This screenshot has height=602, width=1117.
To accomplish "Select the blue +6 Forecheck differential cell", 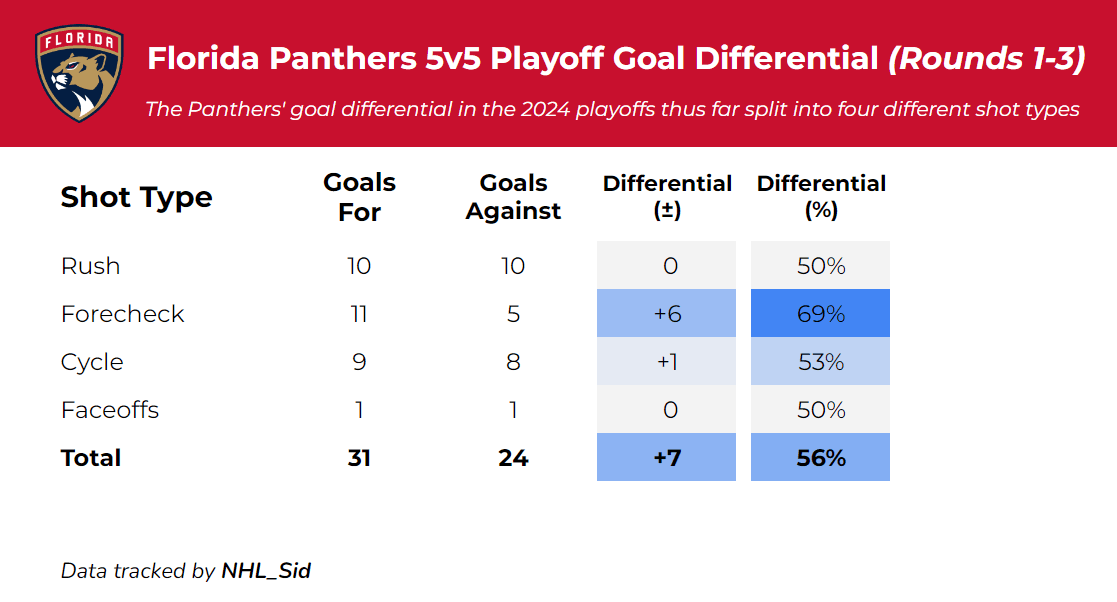I will pyautogui.click(x=667, y=314).
